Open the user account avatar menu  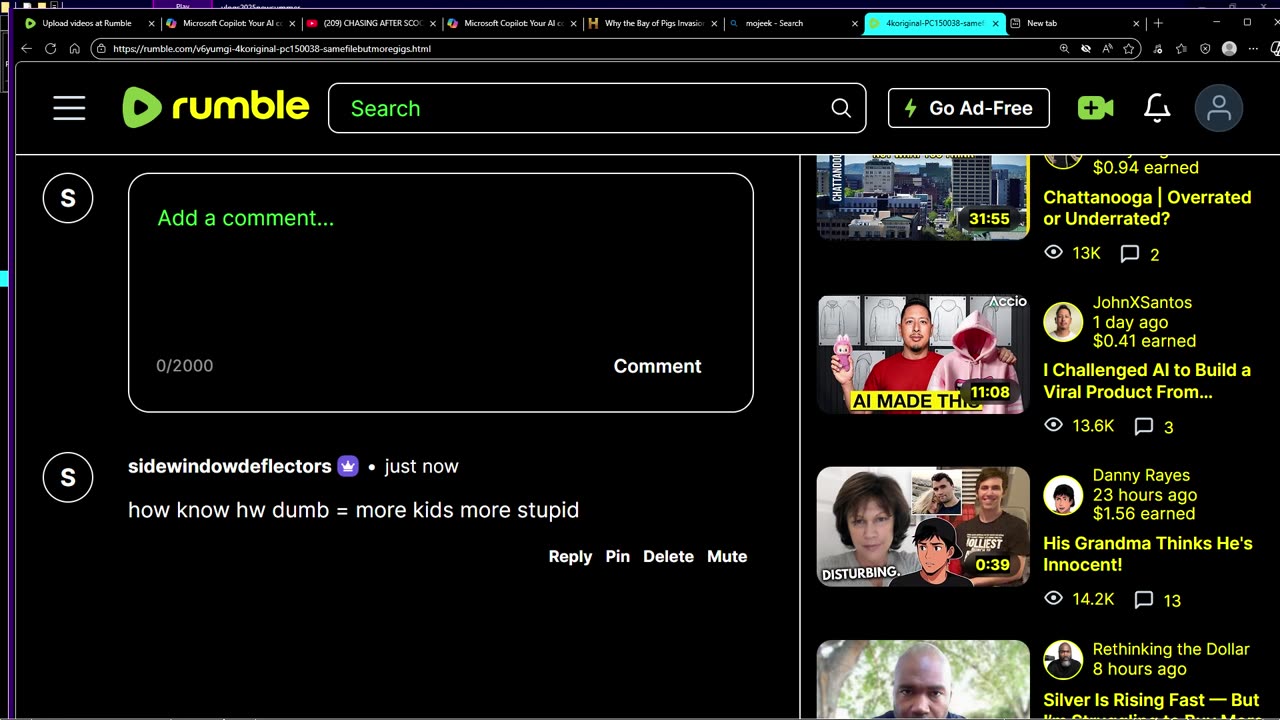[x=1218, y=108]
